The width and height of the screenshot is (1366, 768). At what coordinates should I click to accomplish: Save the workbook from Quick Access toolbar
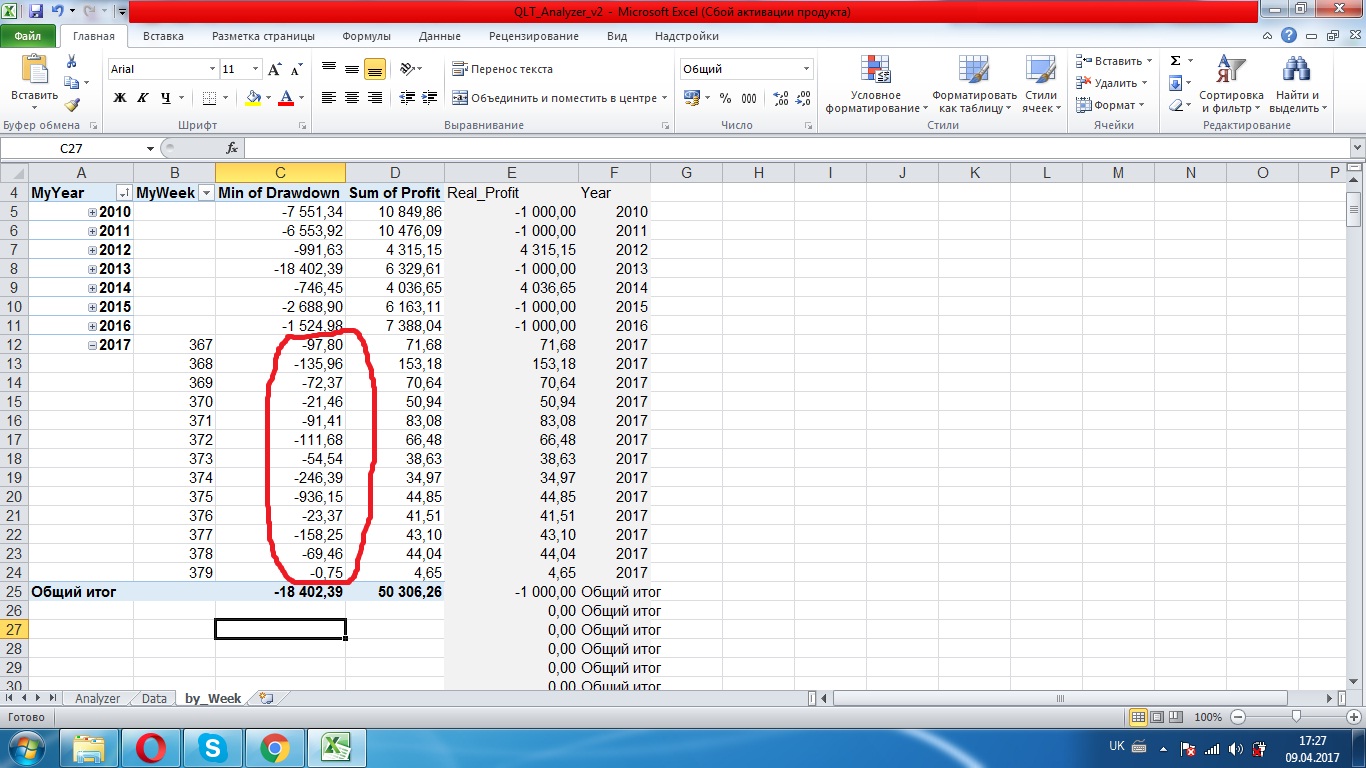(x=36, y=12)
